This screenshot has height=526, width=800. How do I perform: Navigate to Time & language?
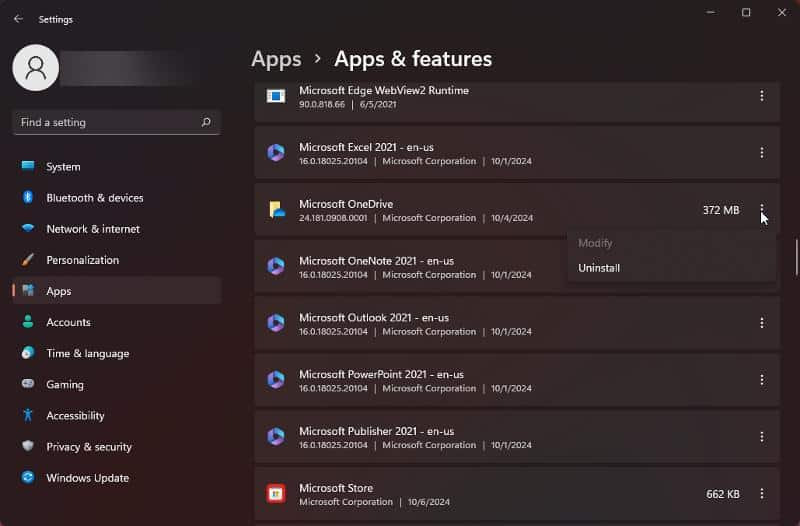tap(117, 353)
